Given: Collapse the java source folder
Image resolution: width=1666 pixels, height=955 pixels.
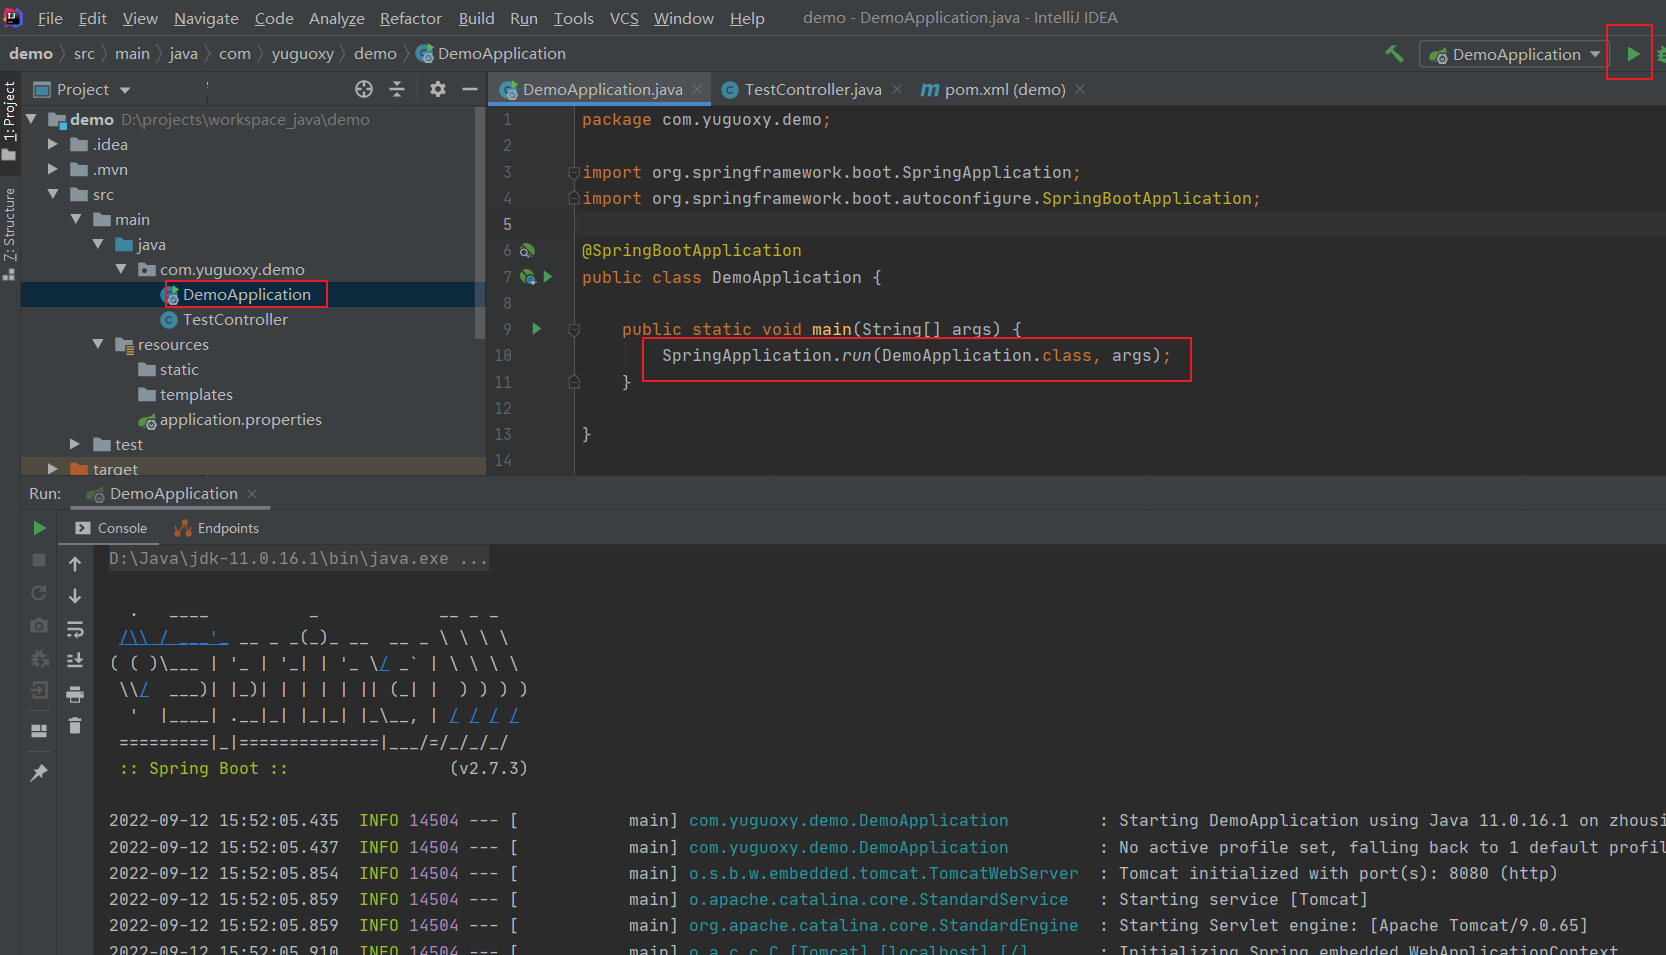Looking at the screenshot, I should coord(98,244).
